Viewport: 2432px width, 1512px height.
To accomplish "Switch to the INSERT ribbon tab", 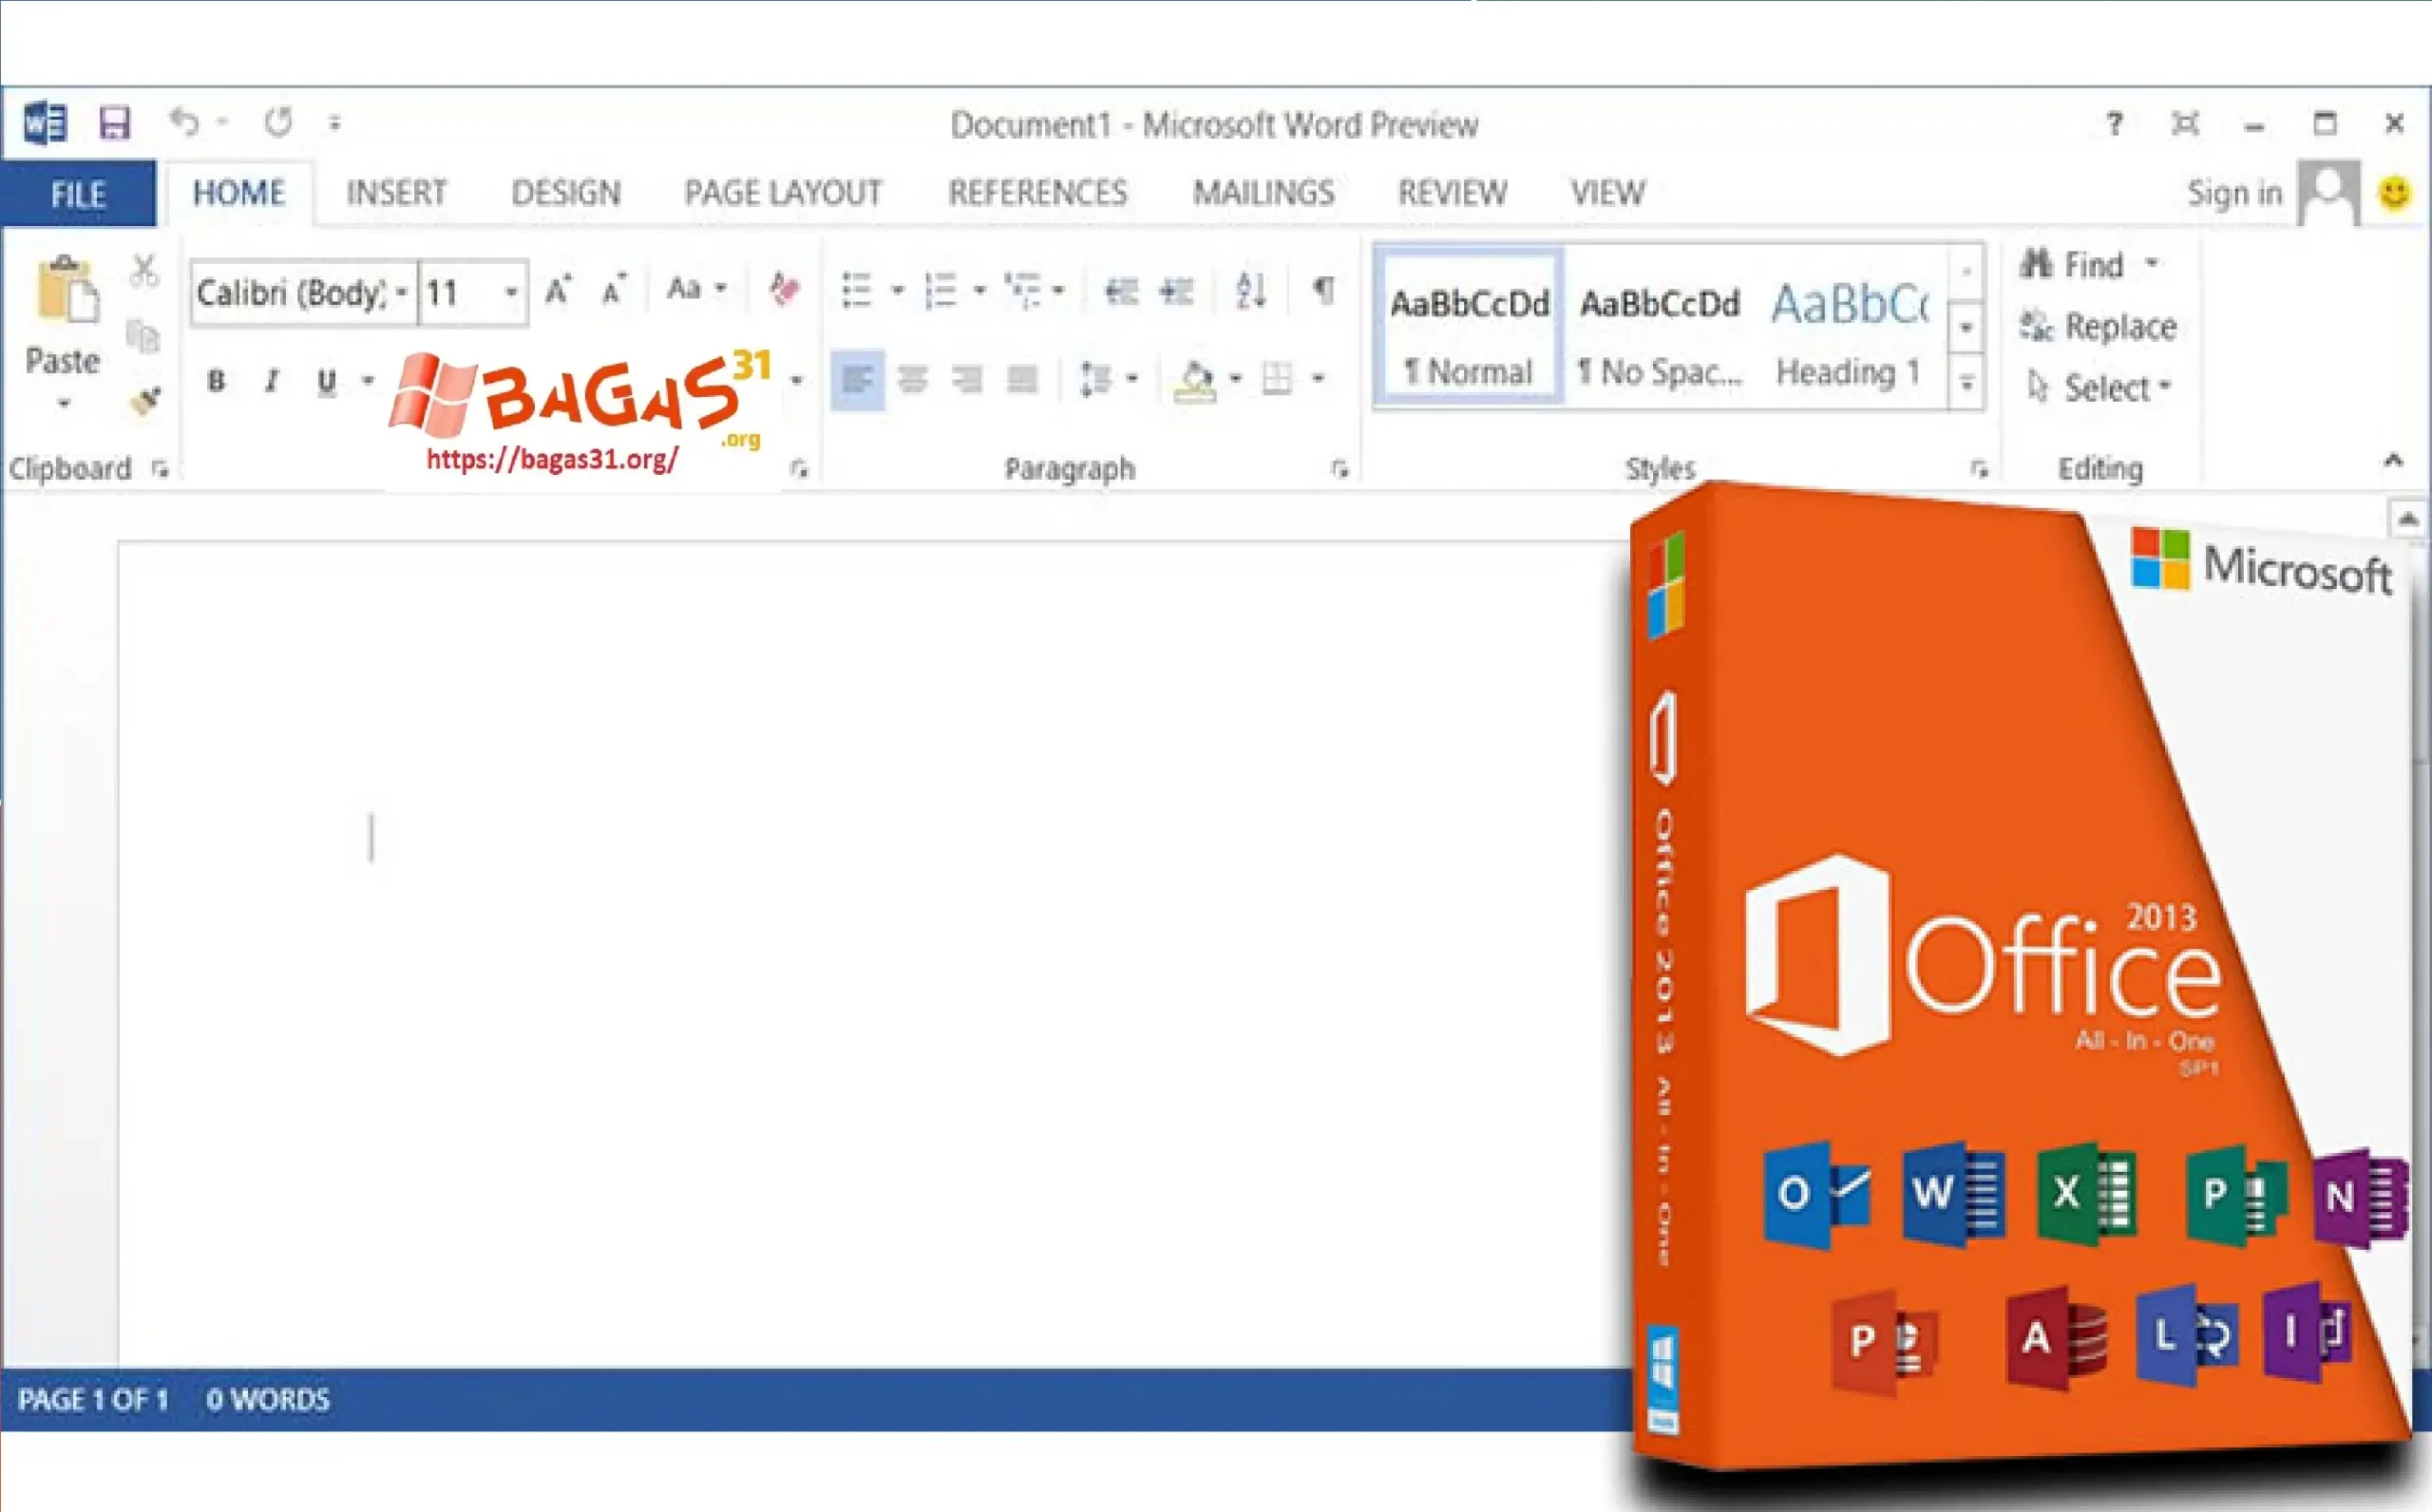I will [396, 193].
